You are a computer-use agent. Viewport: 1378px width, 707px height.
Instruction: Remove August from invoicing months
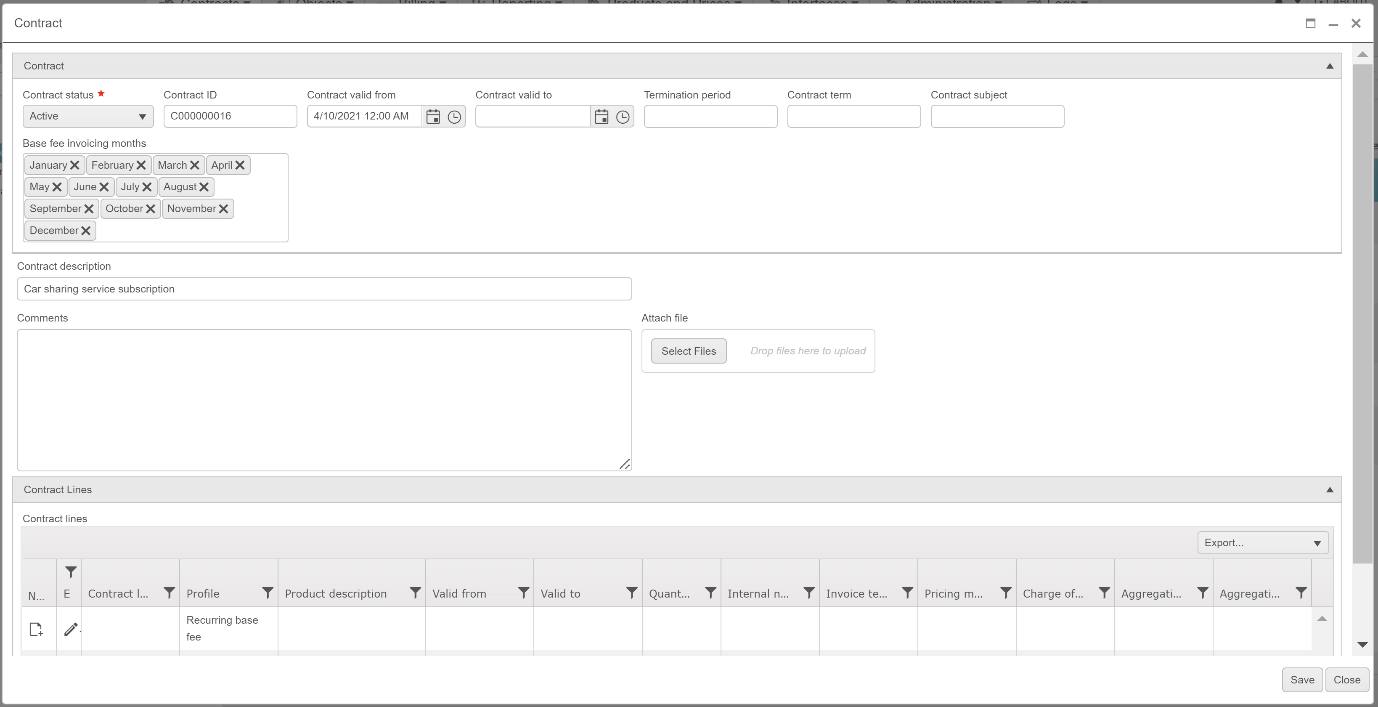[204, 187]
